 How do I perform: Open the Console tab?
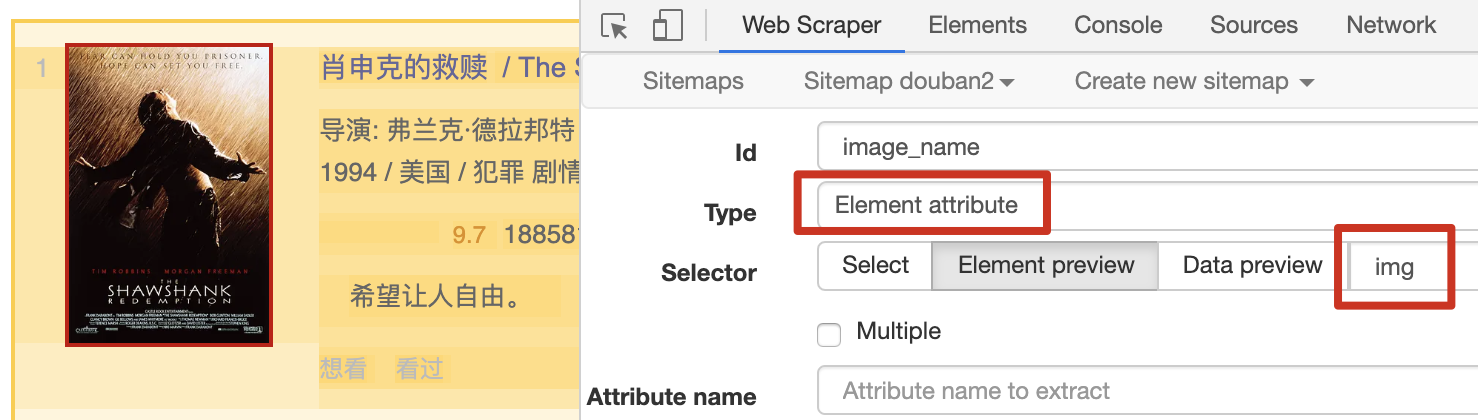(x=1118, y=25)
